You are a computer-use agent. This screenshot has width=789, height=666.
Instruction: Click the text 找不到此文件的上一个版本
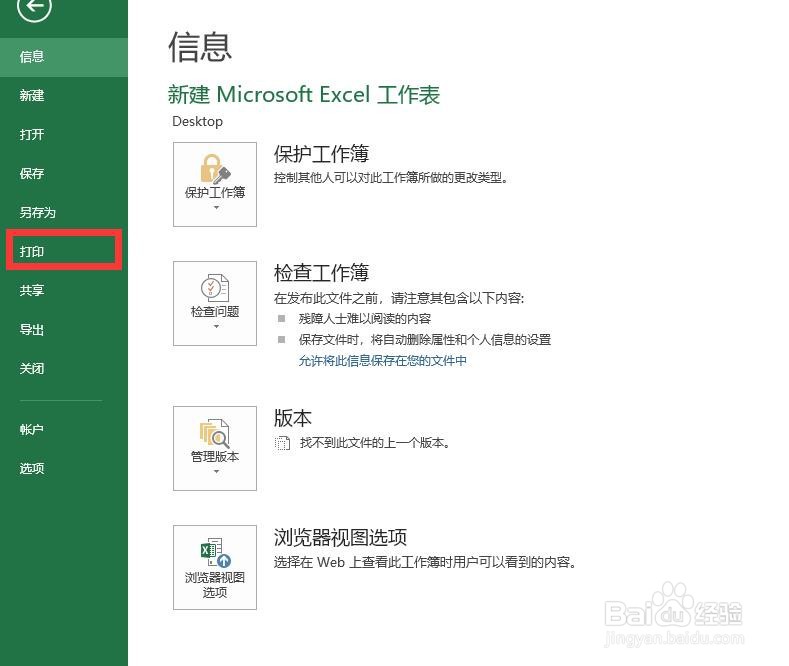click(x=374, y=443)
